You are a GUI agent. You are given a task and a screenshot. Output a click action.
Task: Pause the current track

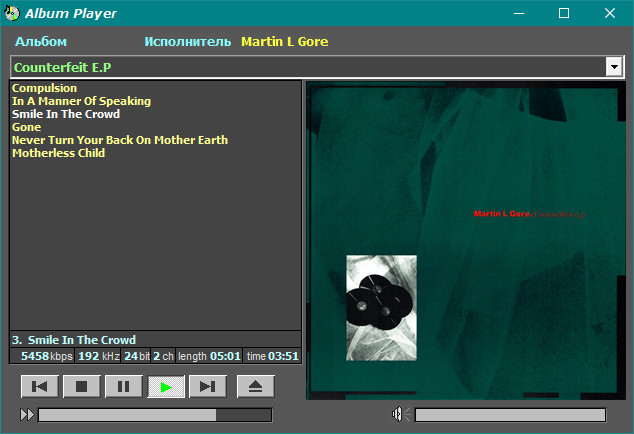[124, 386]
